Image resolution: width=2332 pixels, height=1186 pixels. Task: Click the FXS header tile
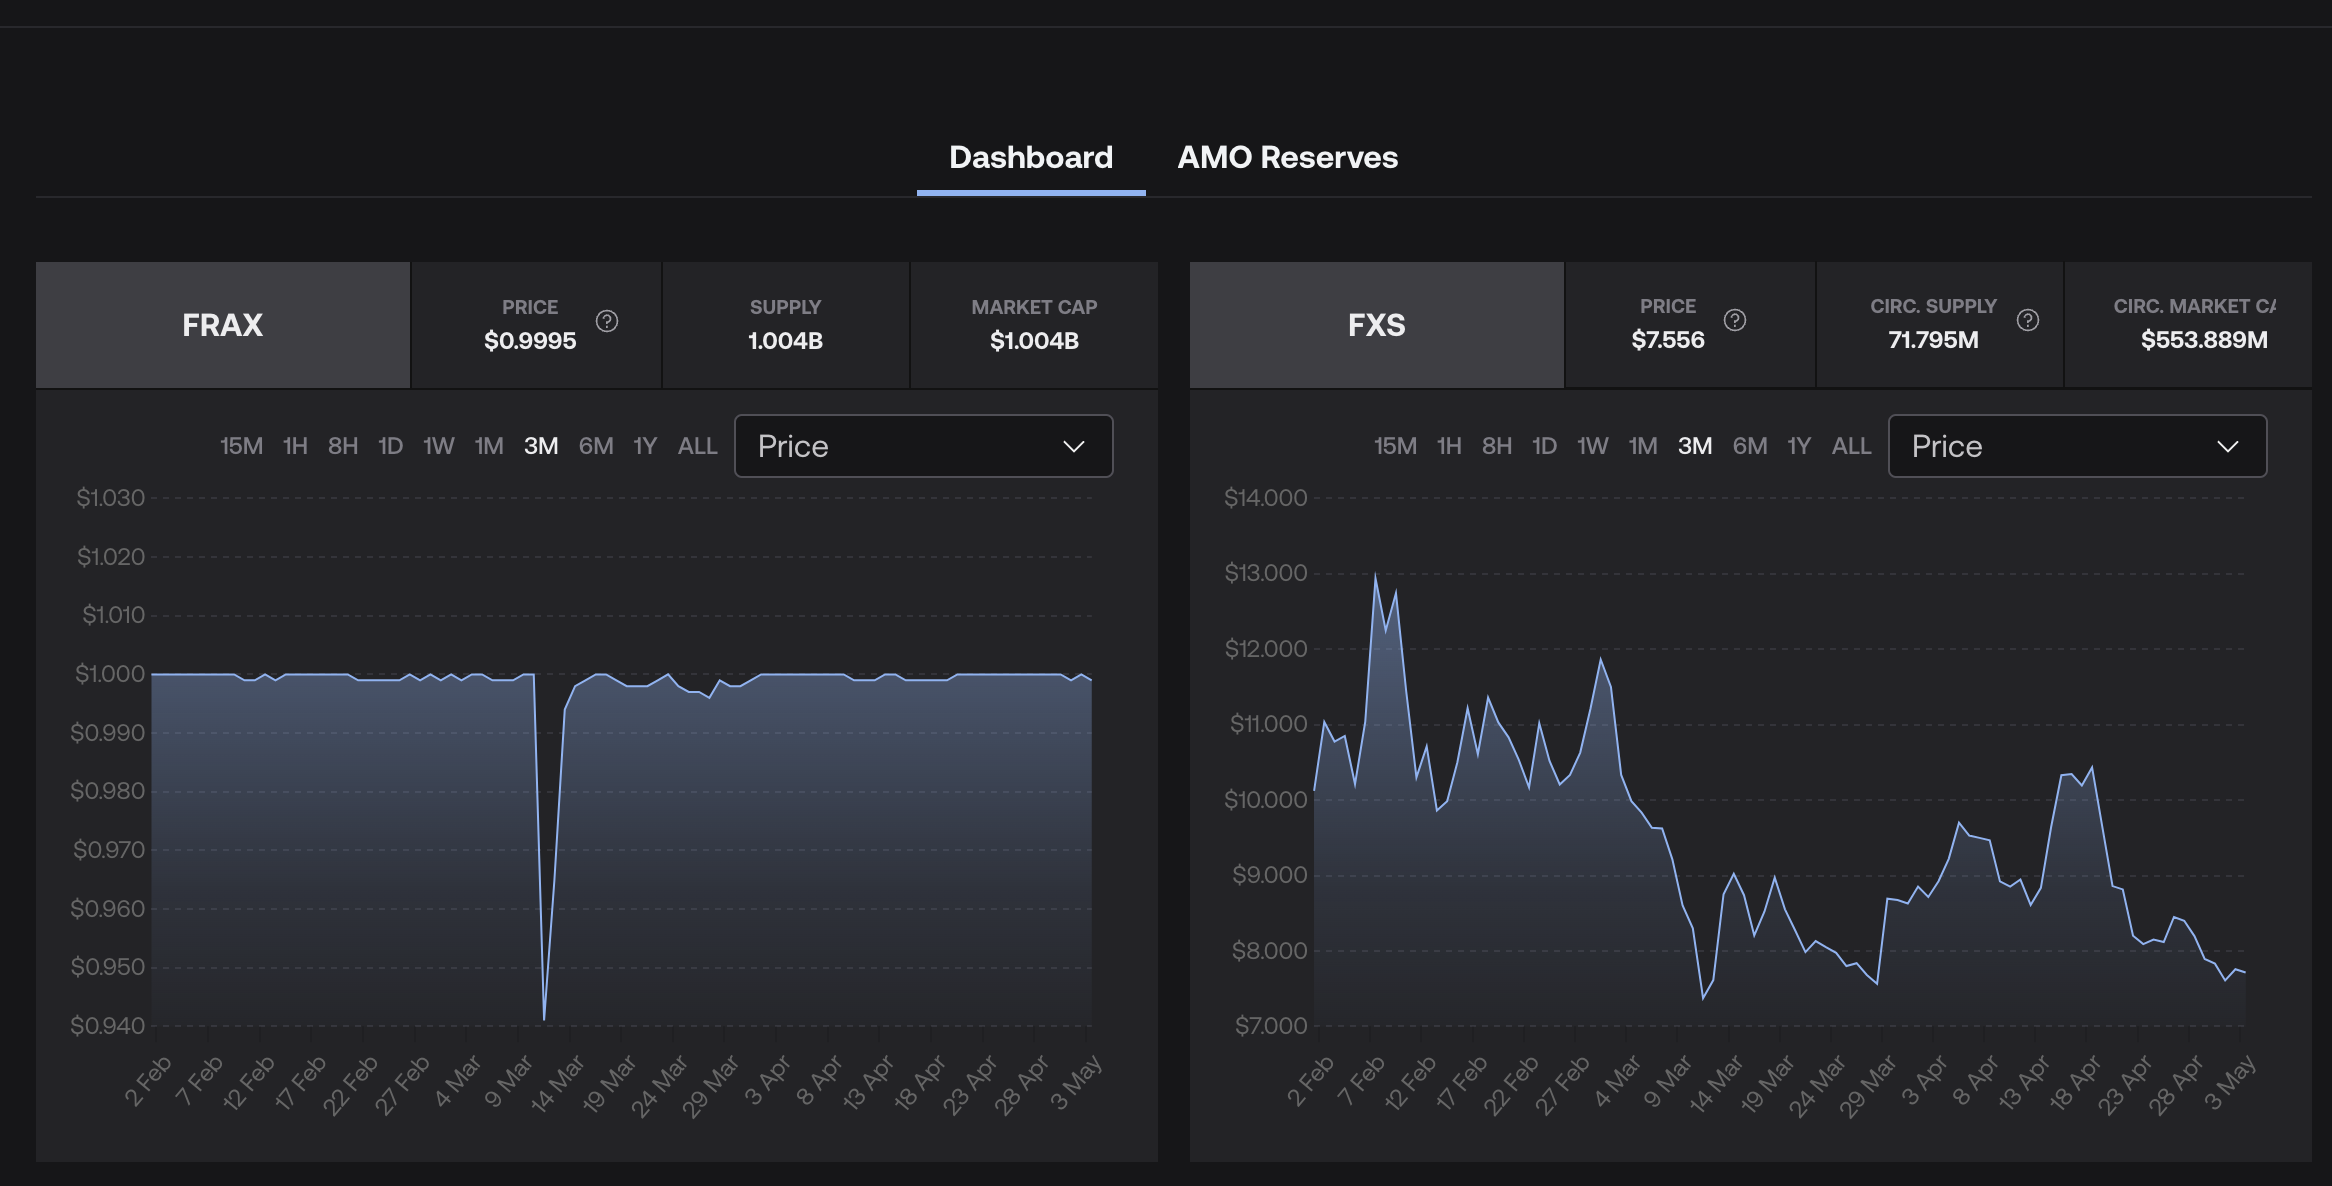click(x=1377, y=325)
